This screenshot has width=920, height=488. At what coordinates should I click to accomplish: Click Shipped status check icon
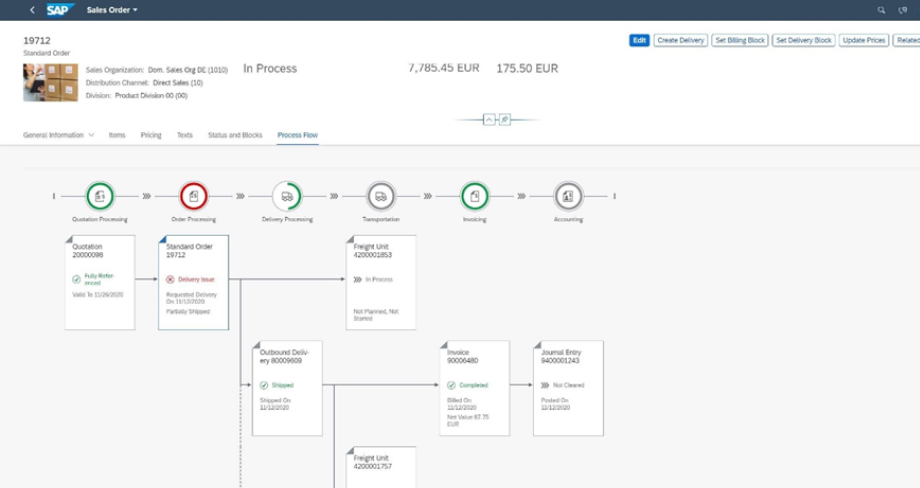(x=264, y=385)
